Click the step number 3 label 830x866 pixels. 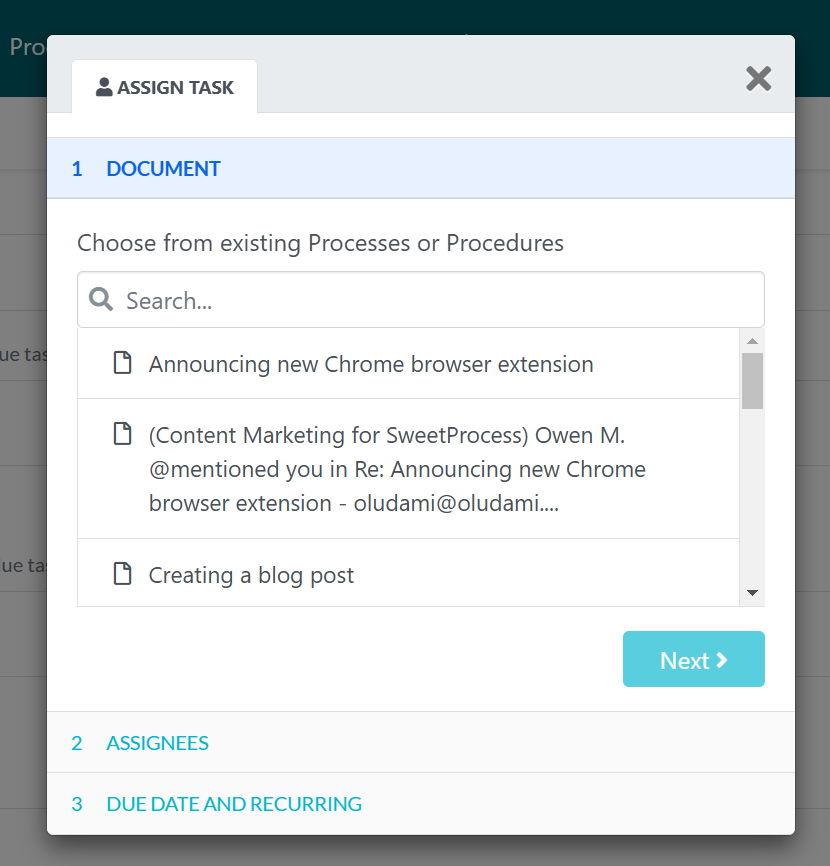[77, 804]
